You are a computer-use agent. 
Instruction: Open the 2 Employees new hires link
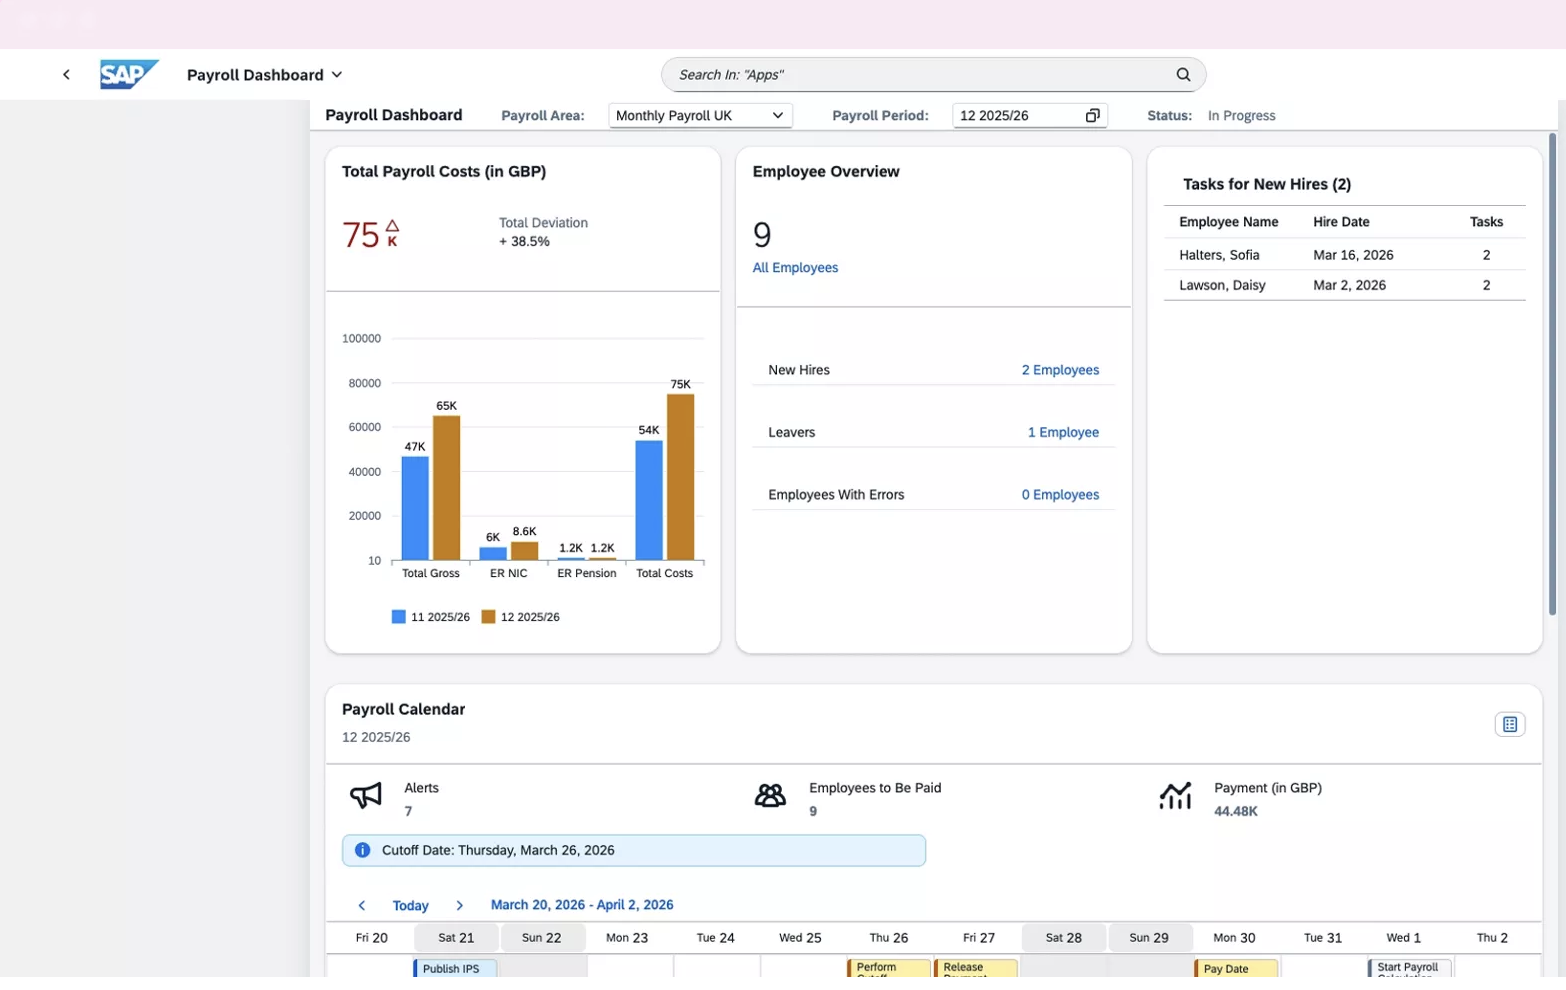click(1060, 370)
